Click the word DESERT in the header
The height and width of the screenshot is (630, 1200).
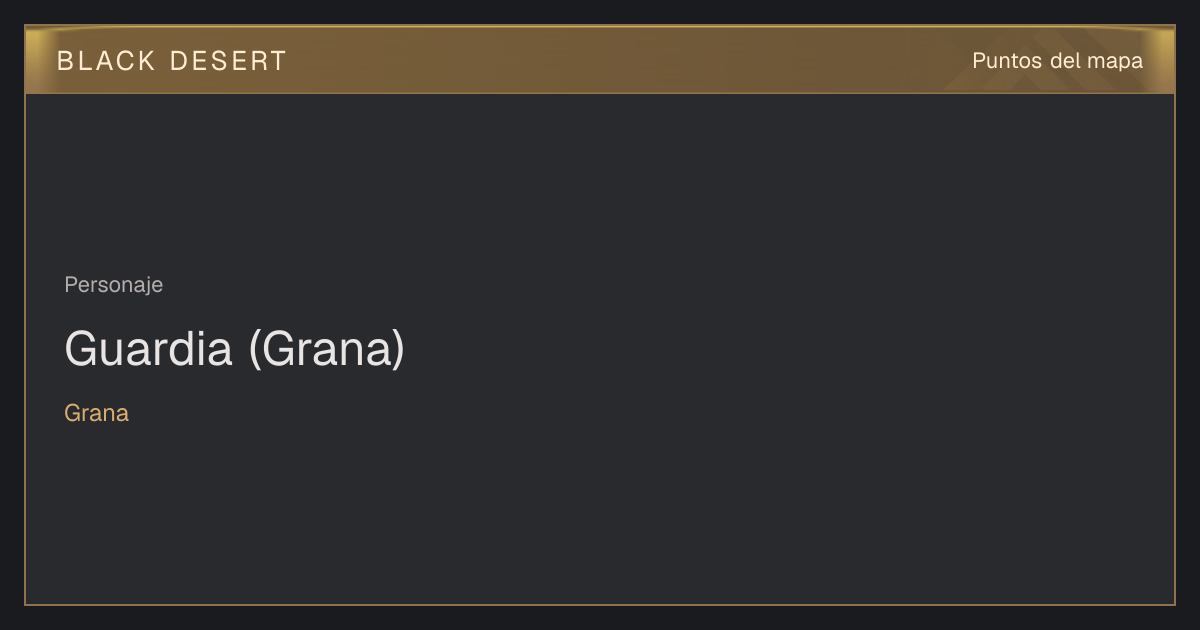[228, 61]
